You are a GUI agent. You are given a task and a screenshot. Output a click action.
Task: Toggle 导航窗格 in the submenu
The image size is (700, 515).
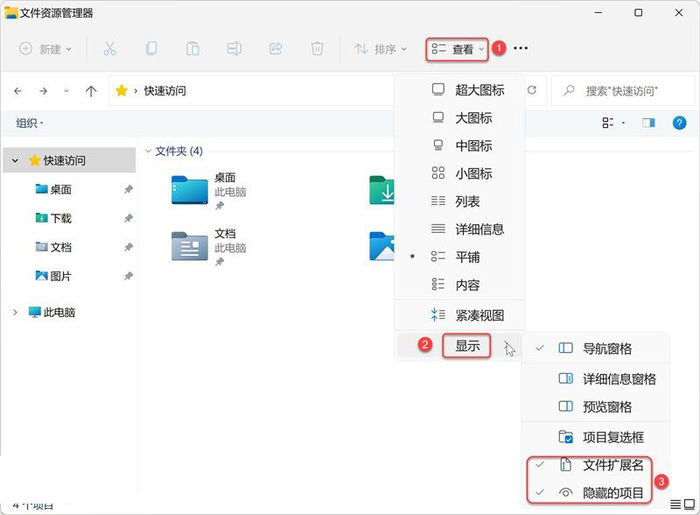coord(606,349)
